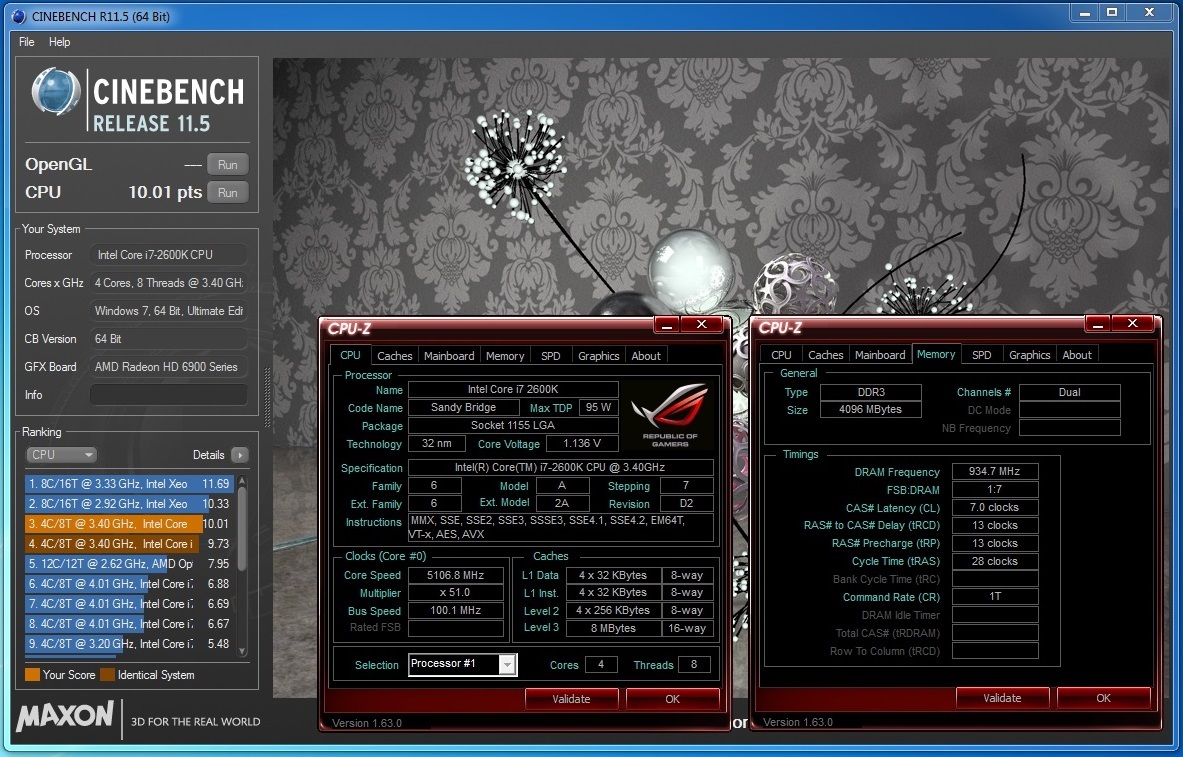Switch to Memory tab in left CPU-Z window
This screenshot has width=1183, height=757.
[x=505, y=355]
